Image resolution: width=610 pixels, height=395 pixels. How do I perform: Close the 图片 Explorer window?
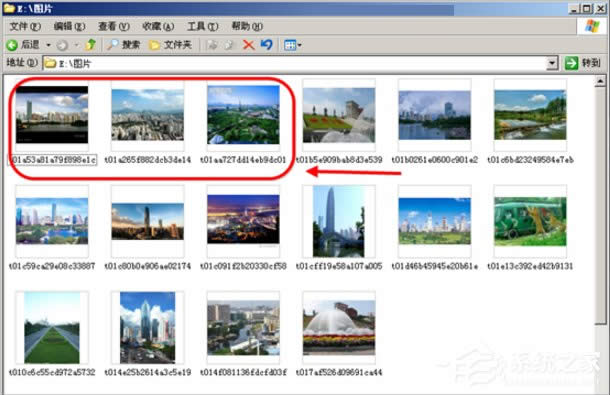point(600,9)
